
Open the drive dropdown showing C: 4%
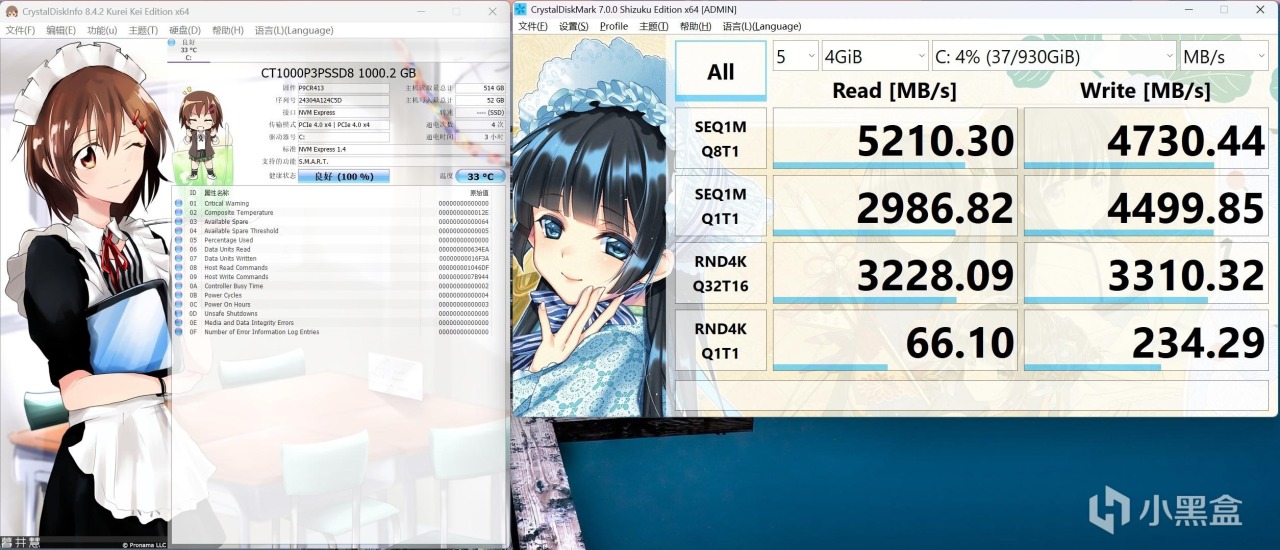click(1054, 56)
